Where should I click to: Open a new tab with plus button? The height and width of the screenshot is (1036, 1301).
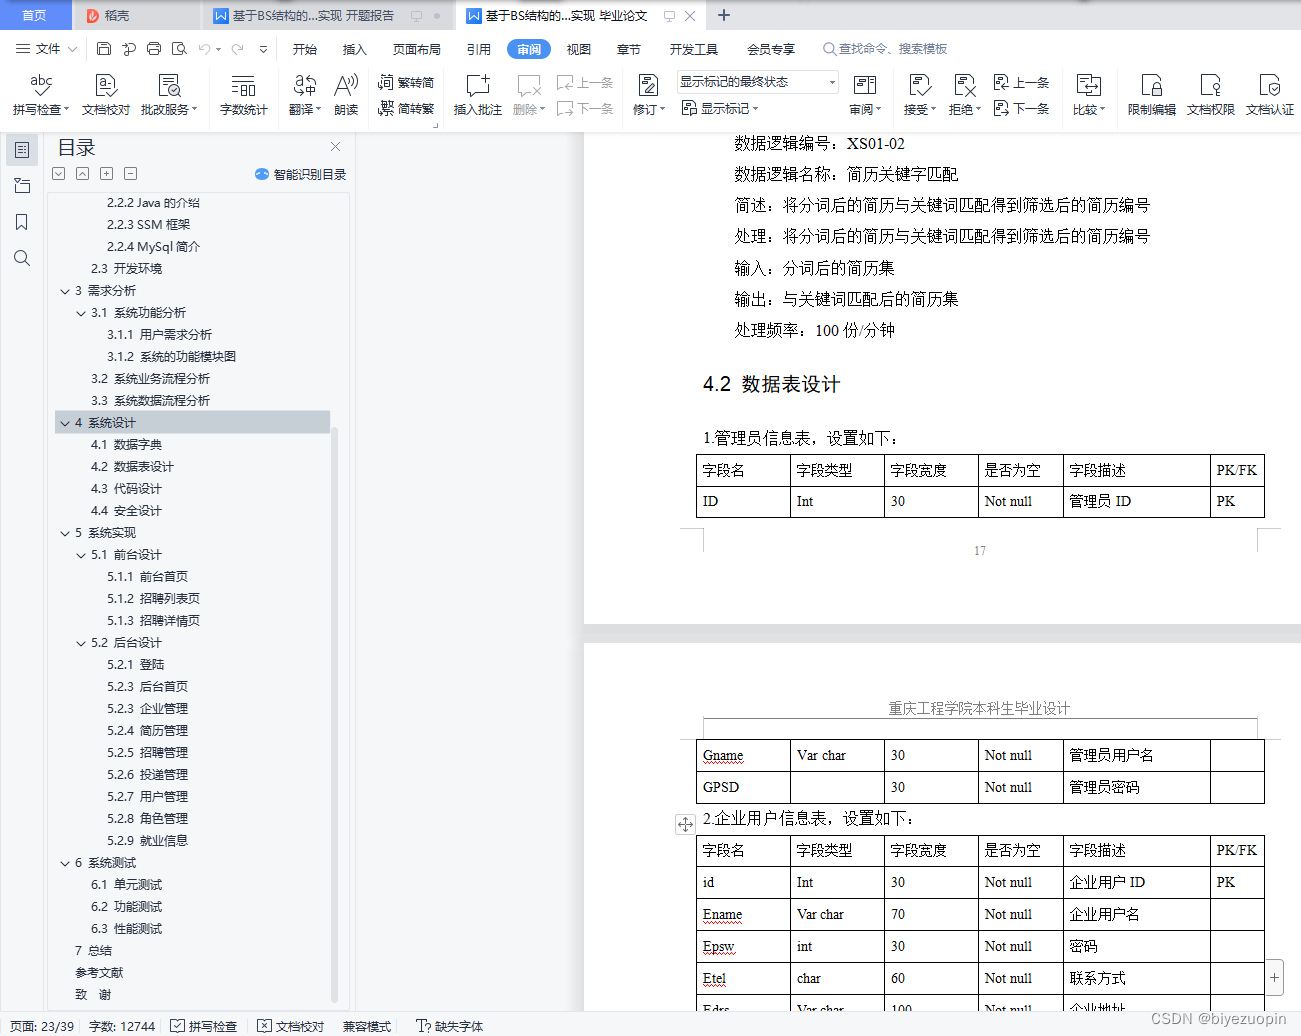click(724, 15)
